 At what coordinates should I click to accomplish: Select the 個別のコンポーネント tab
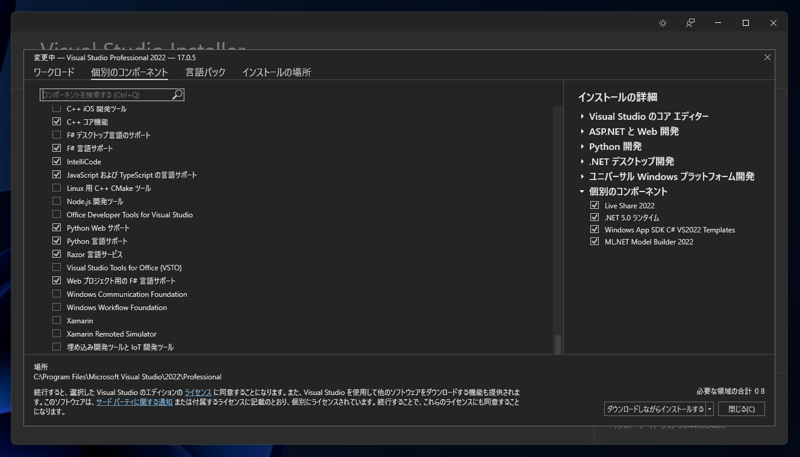coord(129,72)
